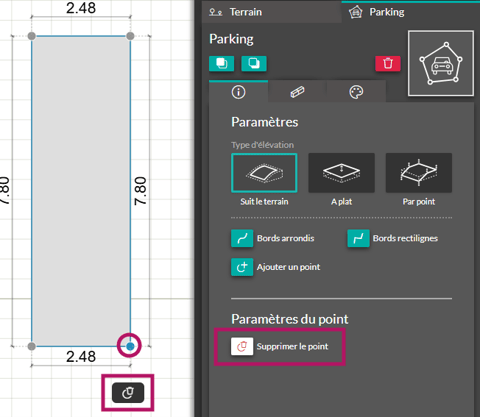
Task: Click the bottom 2.48 dimension label
Action: pyautogui.click(x=81, y=357)
